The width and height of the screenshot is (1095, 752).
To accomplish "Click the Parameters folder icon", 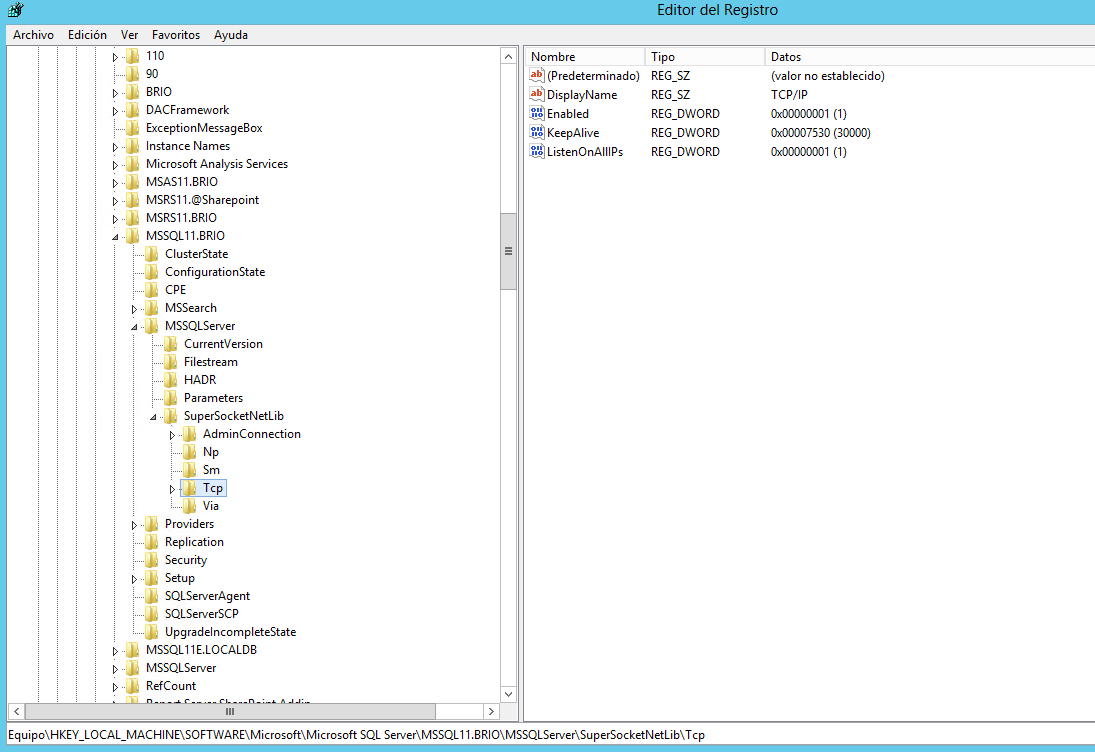I will point(170,397).
